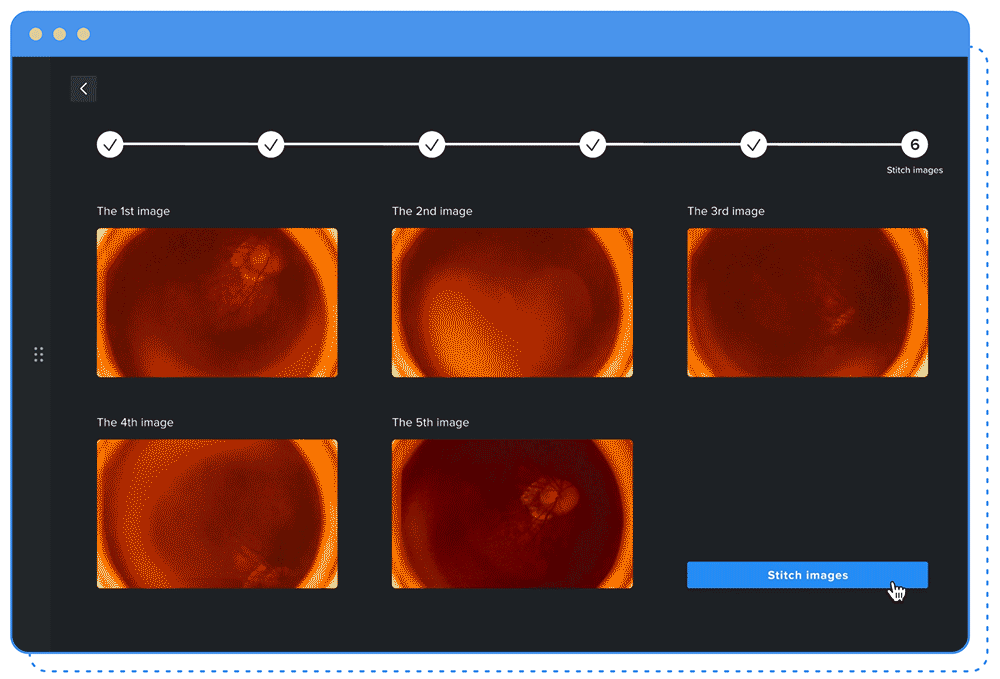The image size is (1000, 679).
Task: Select the fourth completed step checkmark
Action: pos(592,145)
